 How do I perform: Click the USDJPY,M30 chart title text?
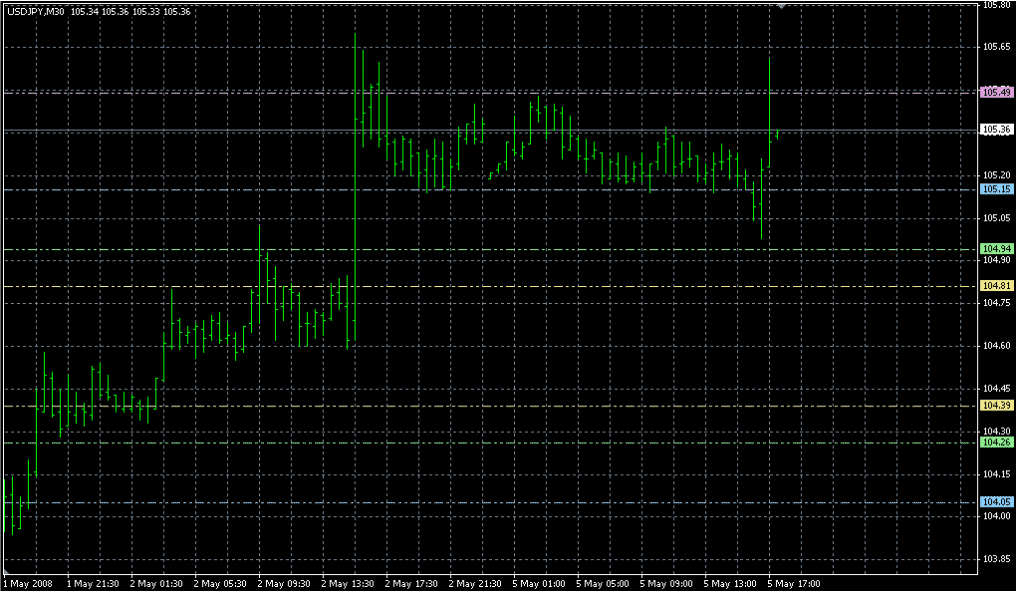pyautogui.click(x=35, y=12)
